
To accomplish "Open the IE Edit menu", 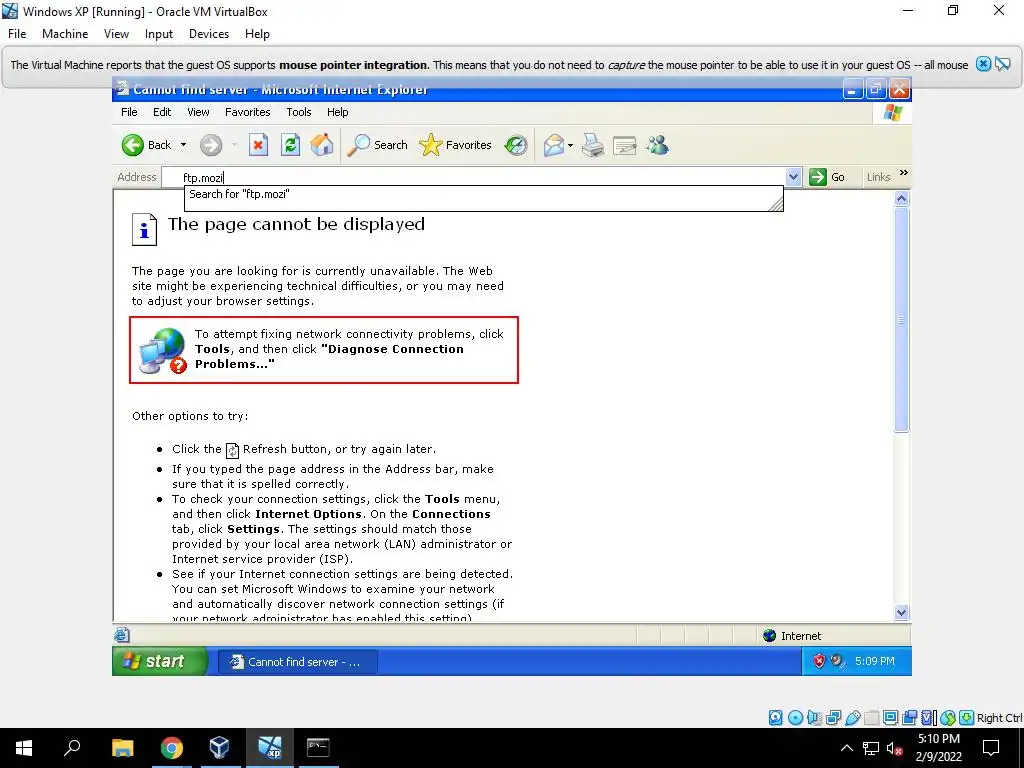I will pyautogui.click(x=162, y=112).
